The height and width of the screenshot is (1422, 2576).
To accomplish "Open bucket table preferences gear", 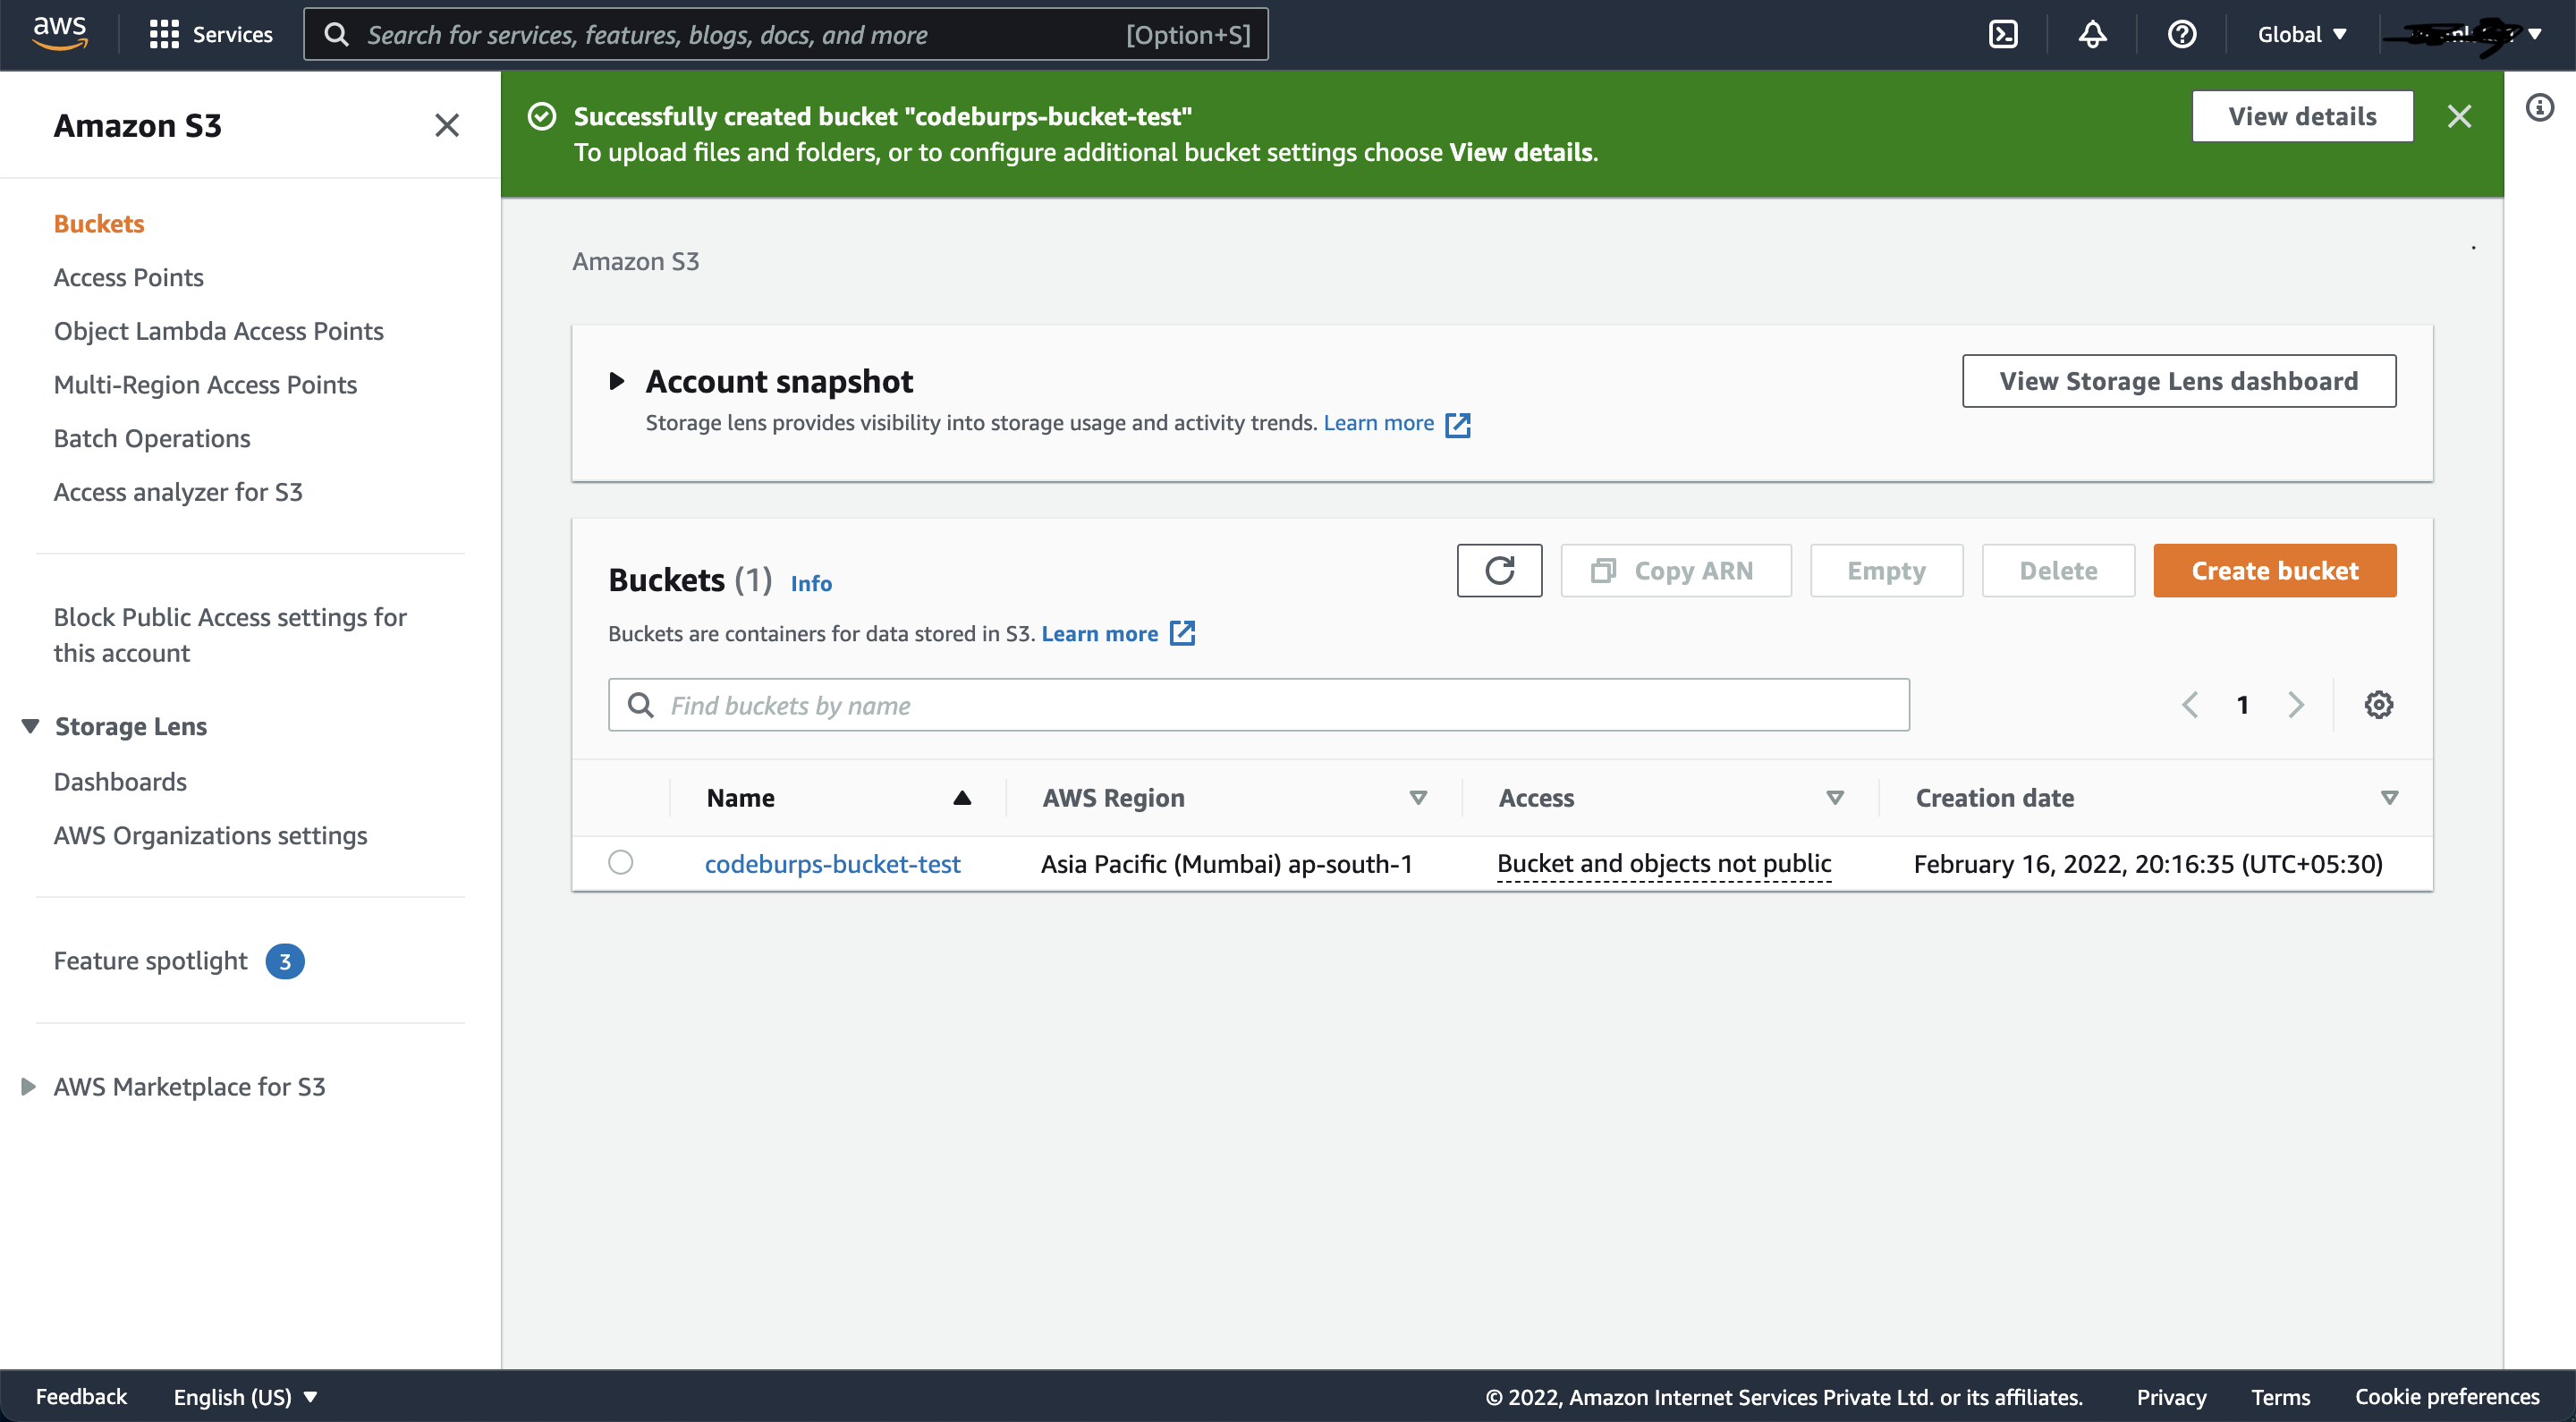I will click(x=2378, y=705).
